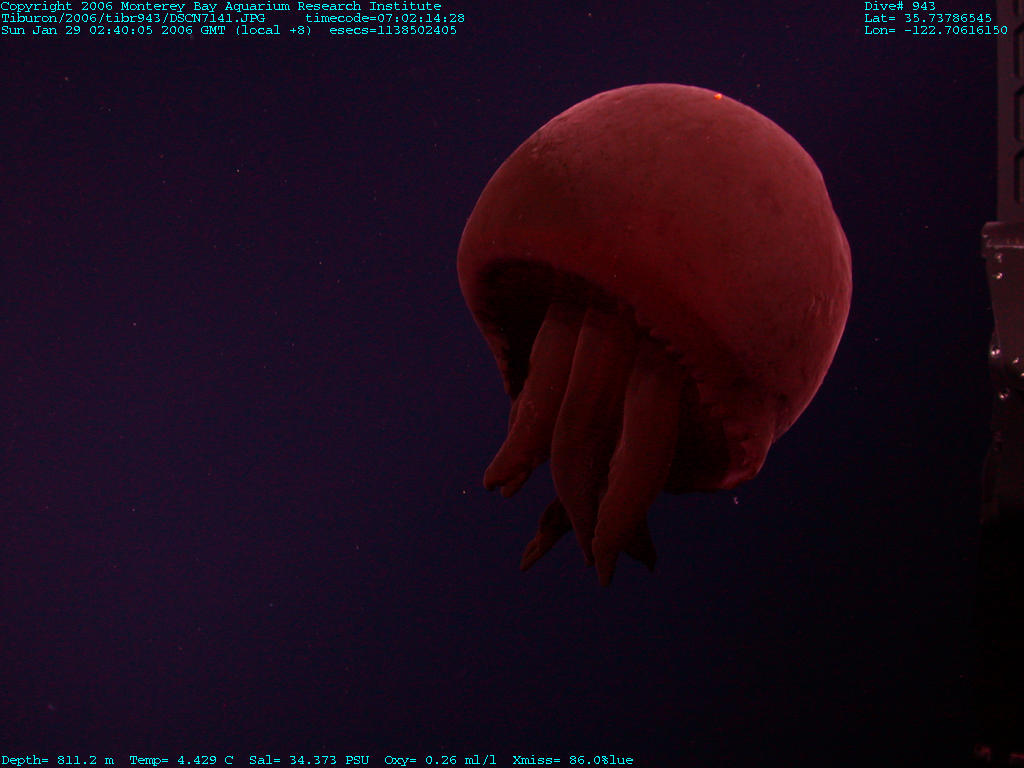Viewport: 1024px width, 768px height.
Task: Click the Temp= 4.429 C readout
Action: click(181, 760)
